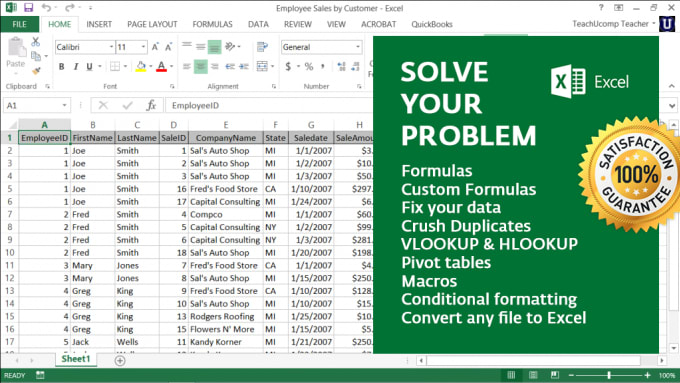Click the Cut scissors icon
Image resolution: width=680 pixels, height=383 pixels.
(x=36, y=42)
